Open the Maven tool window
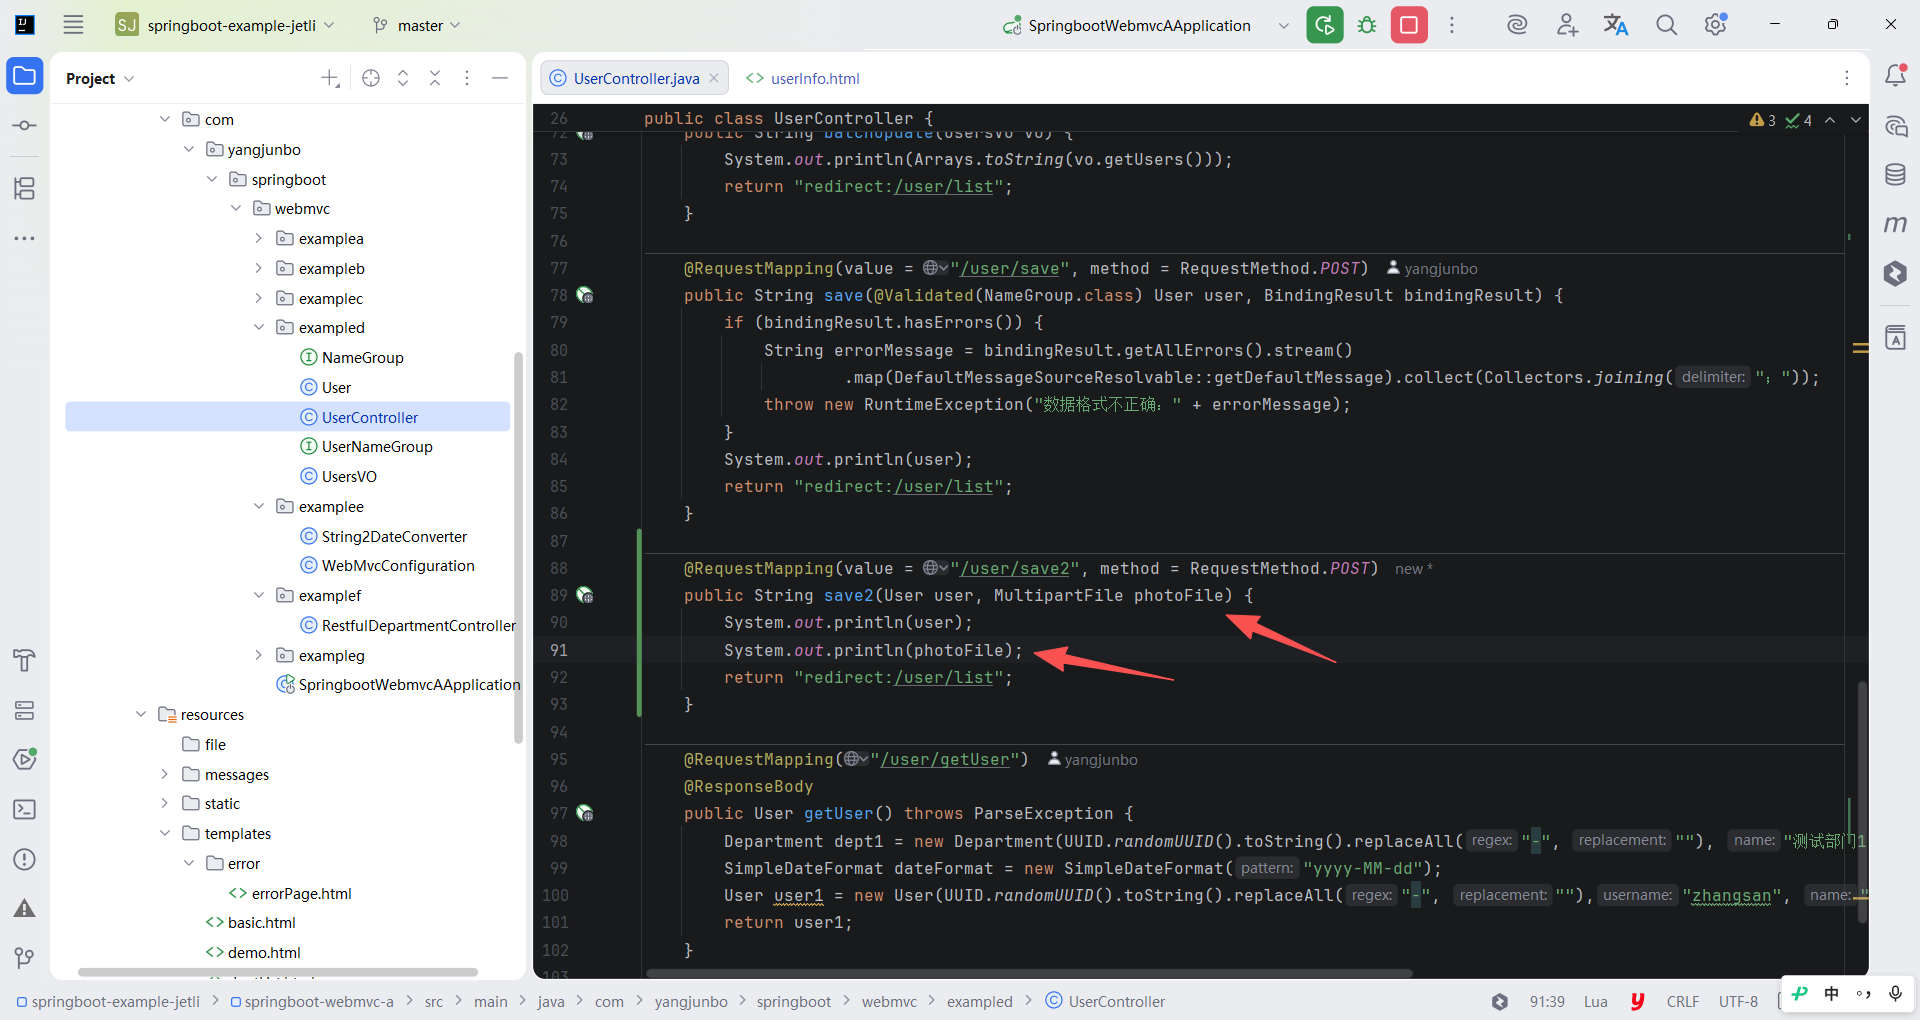The image size is (1920, 1020). click(1895, 224)
